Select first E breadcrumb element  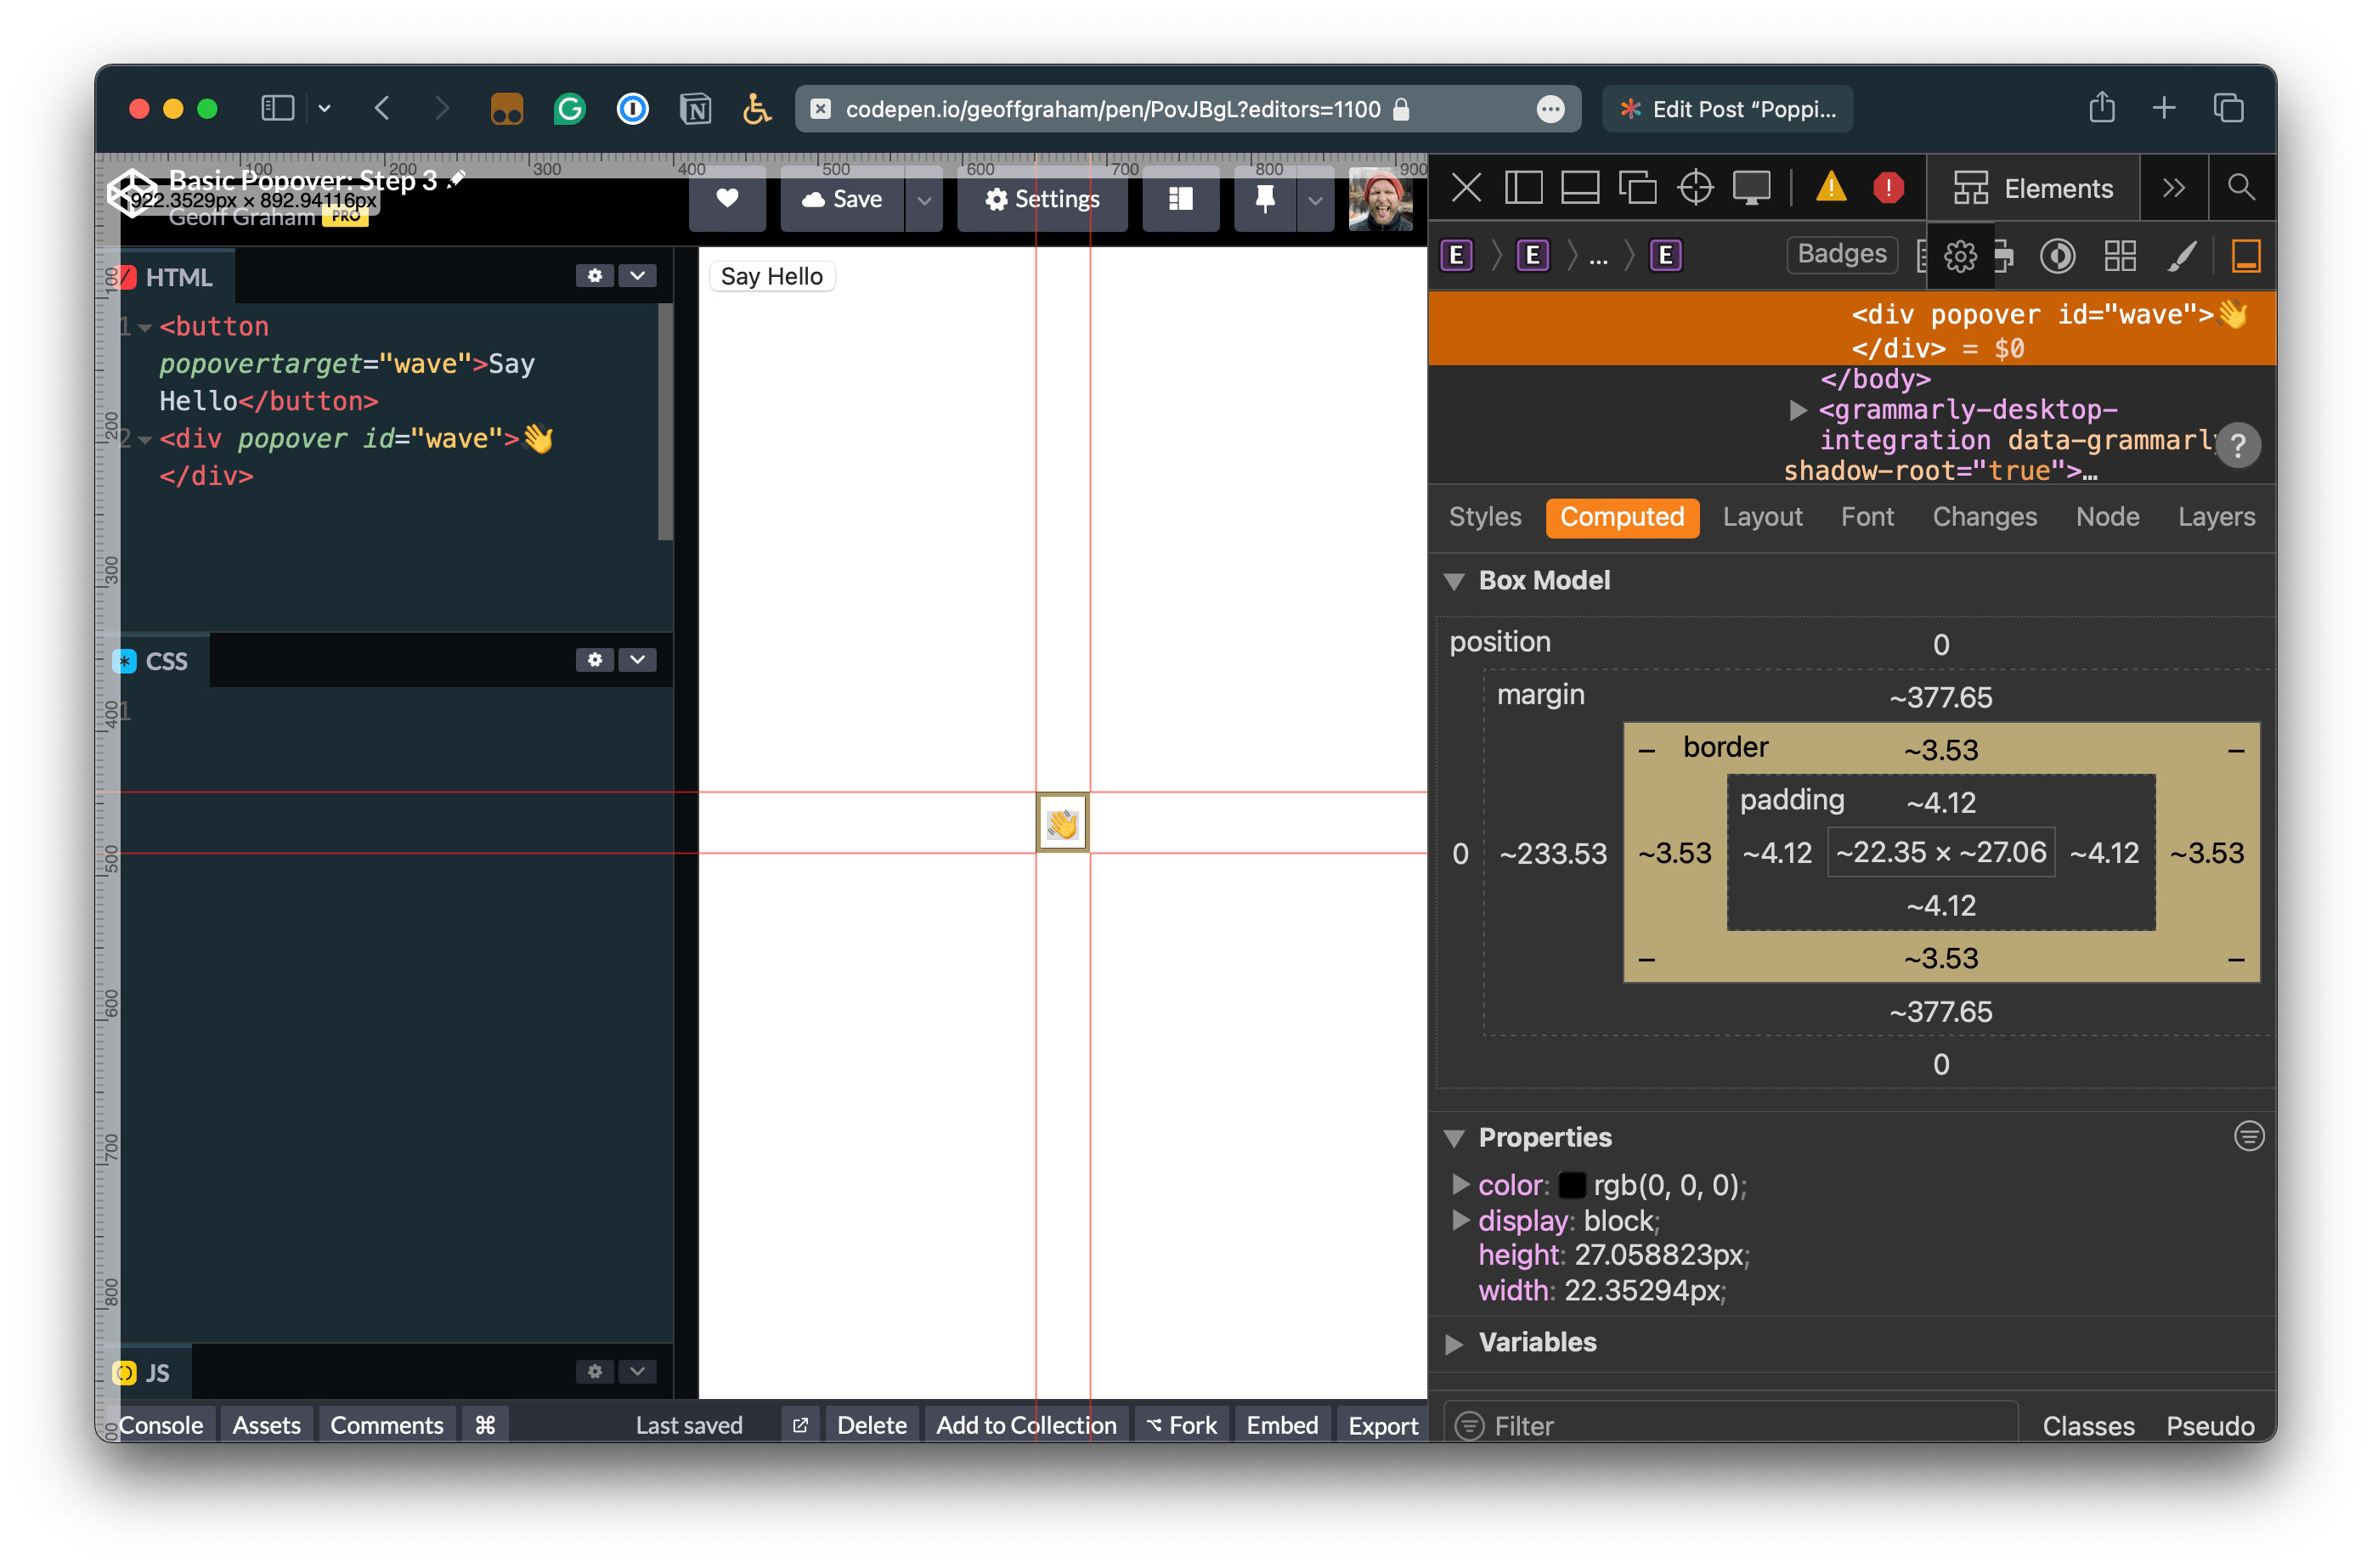point(1456,256)
